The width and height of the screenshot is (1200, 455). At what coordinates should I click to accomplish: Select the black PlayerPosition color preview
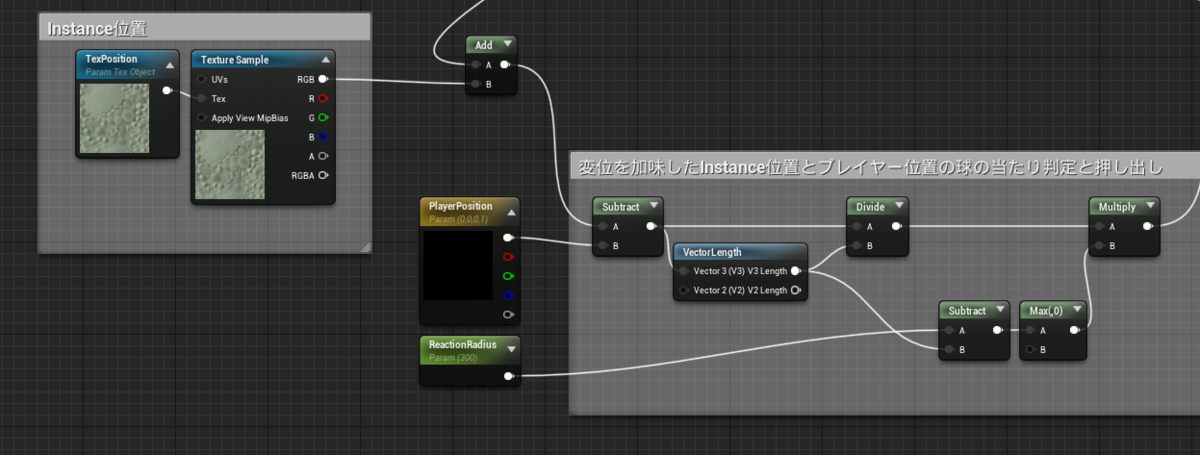458,265
